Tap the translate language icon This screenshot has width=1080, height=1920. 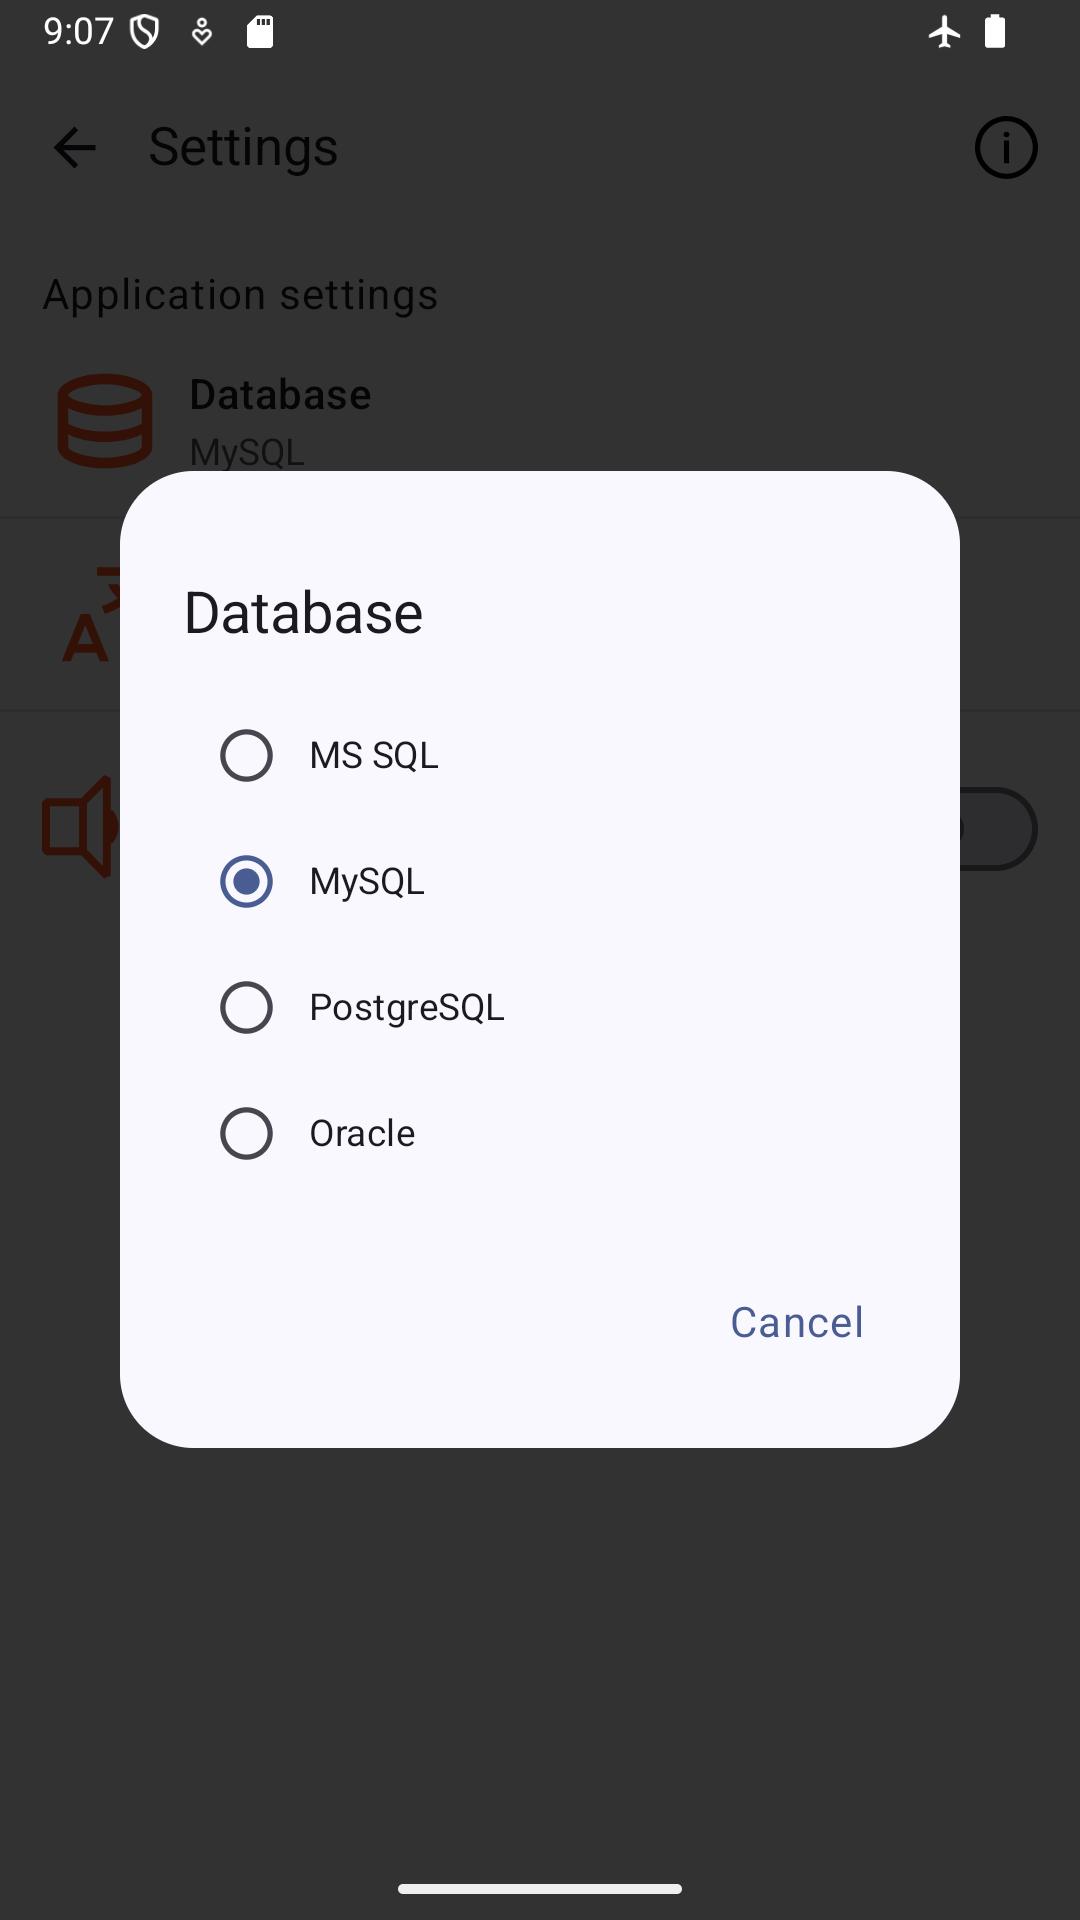[x=90, y=616]
